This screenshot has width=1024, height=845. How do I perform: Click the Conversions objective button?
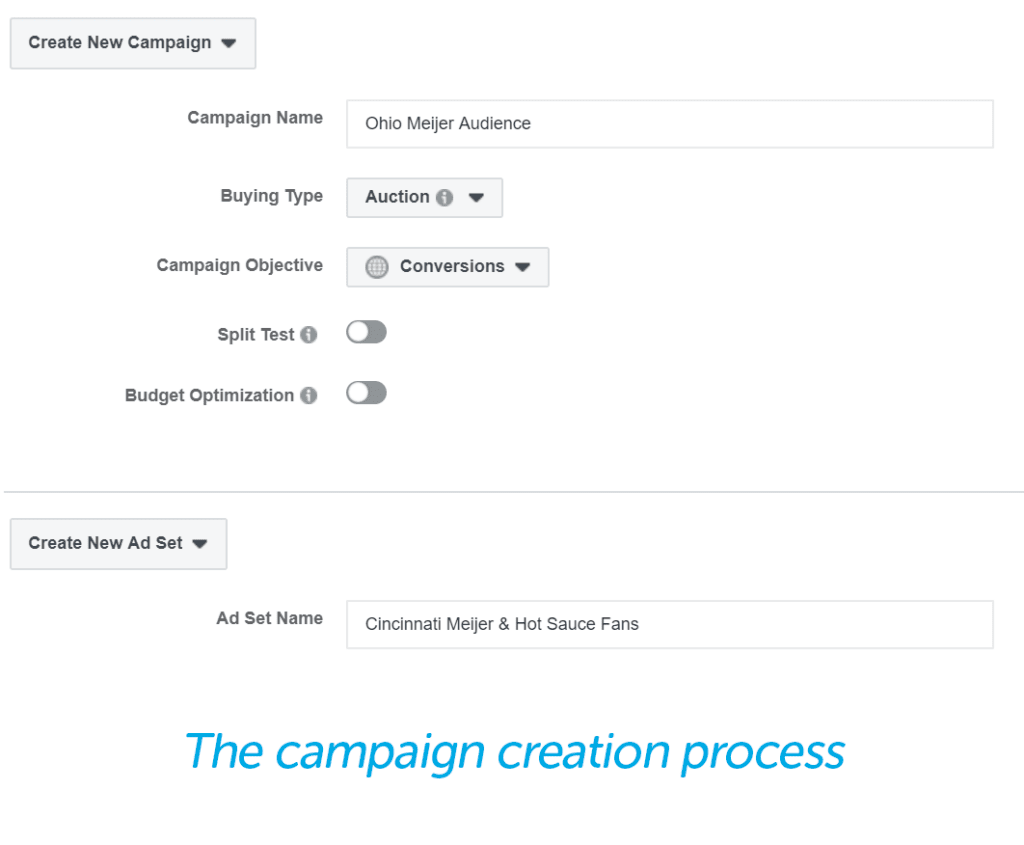(447, 266)
